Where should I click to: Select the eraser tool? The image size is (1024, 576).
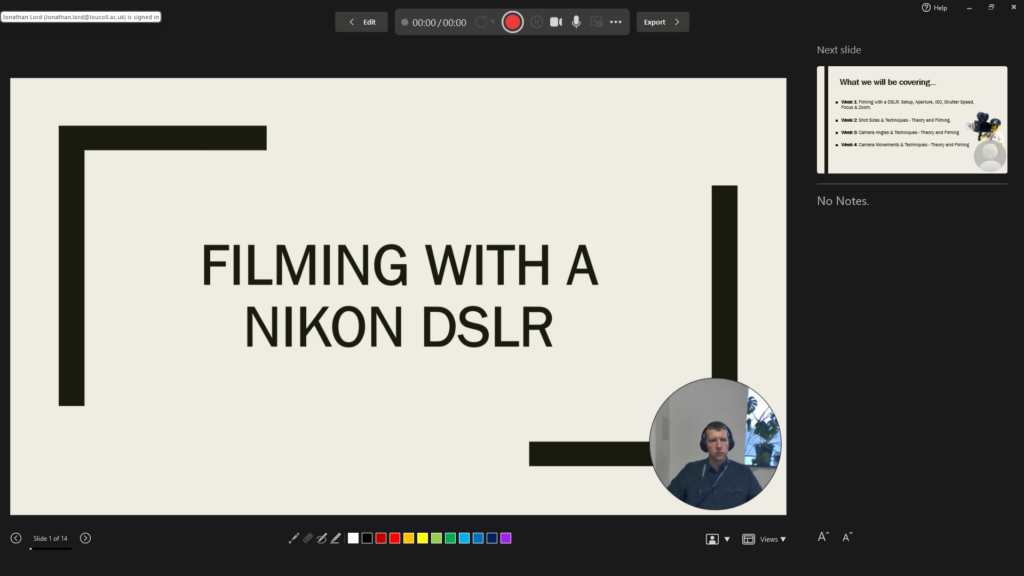[x=308, y=538]
